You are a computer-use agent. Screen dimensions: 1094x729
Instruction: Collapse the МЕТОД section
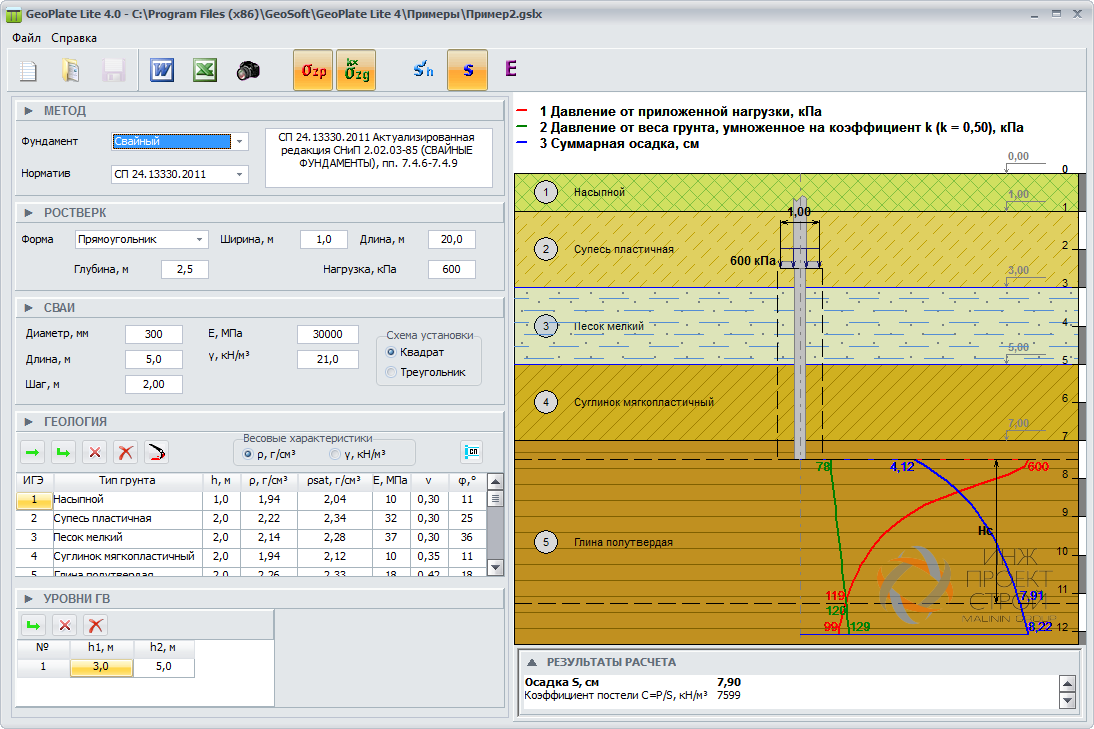(29, 111)
